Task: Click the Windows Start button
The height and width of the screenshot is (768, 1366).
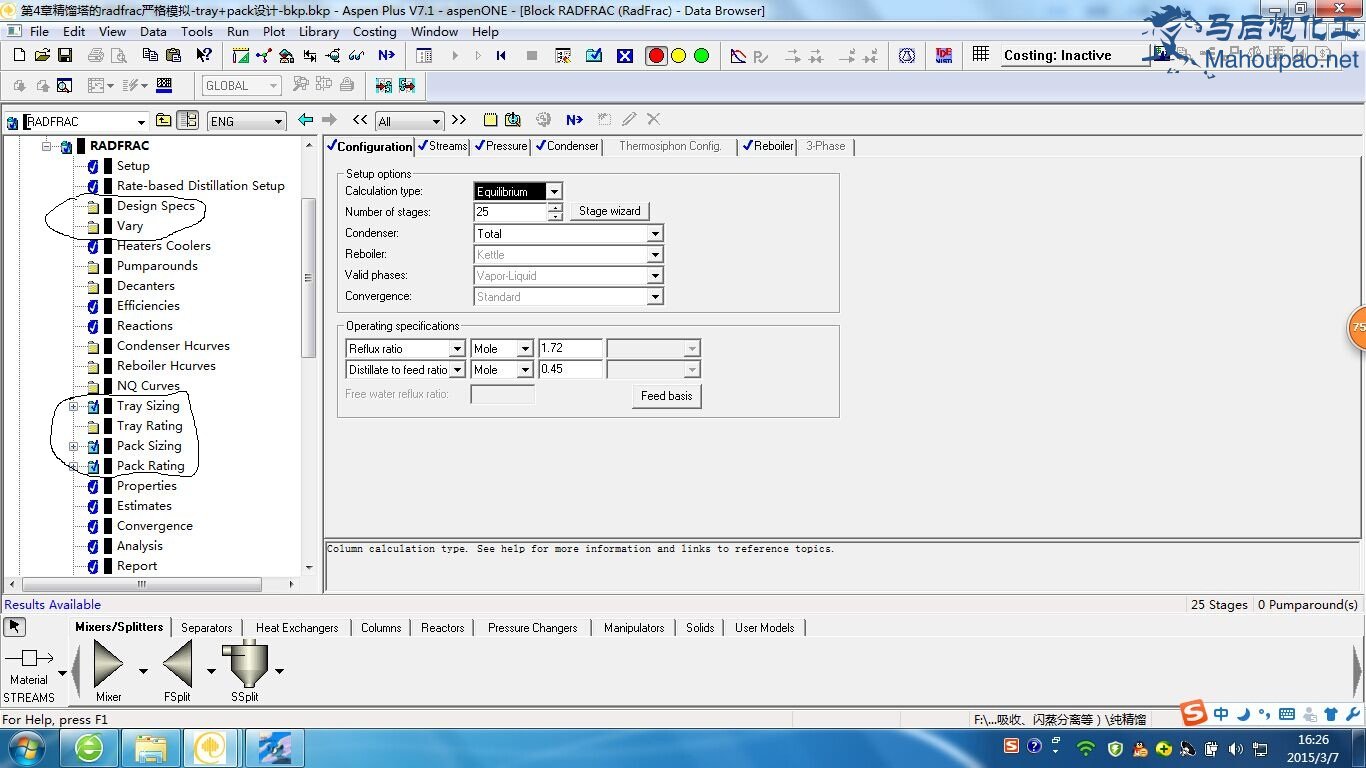Action: 25,747
